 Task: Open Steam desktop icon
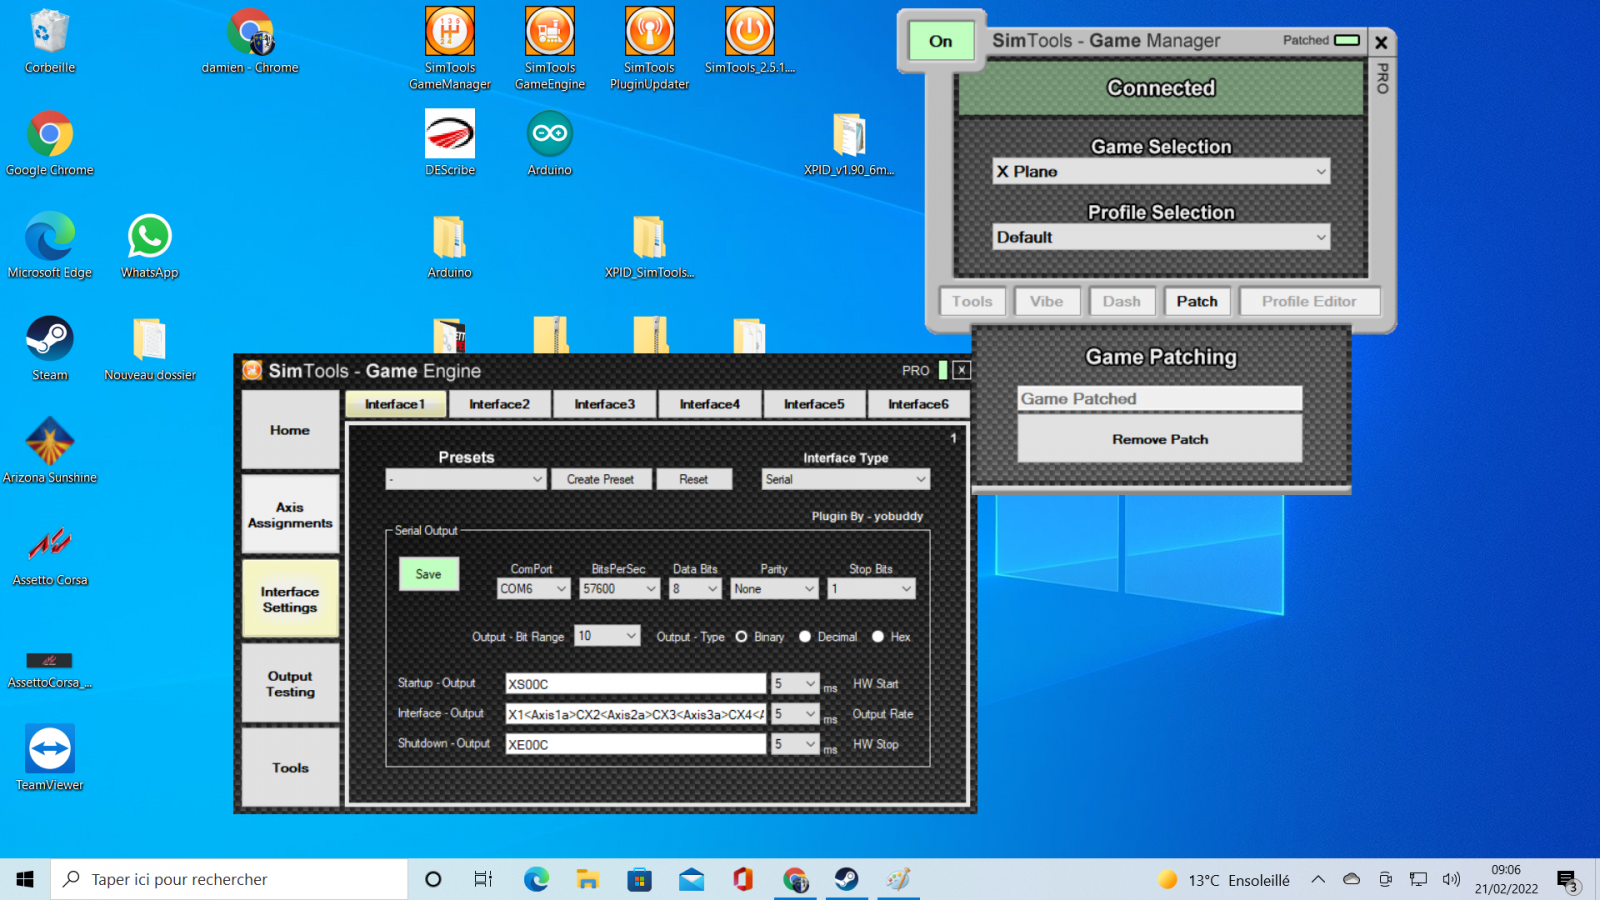(50, 348)
